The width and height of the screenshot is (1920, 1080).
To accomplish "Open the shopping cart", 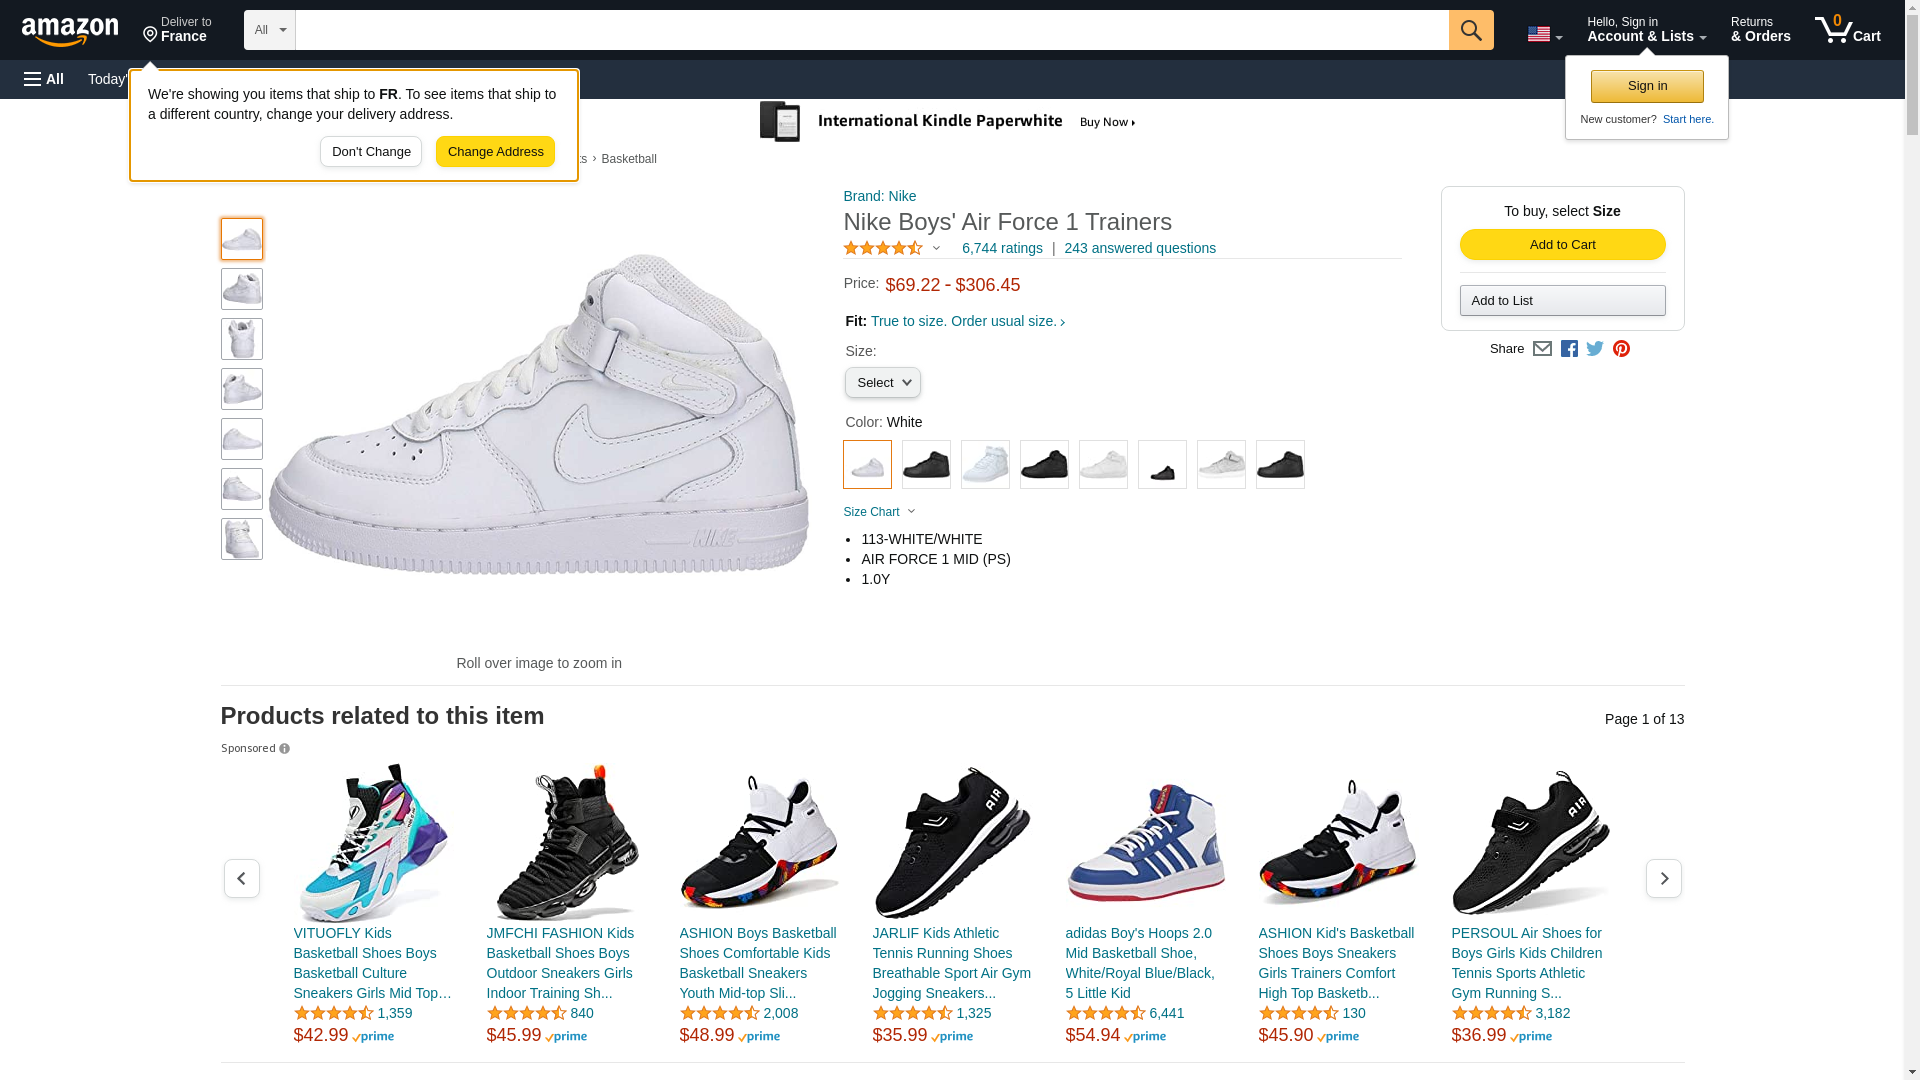I will coord(1847,30).
